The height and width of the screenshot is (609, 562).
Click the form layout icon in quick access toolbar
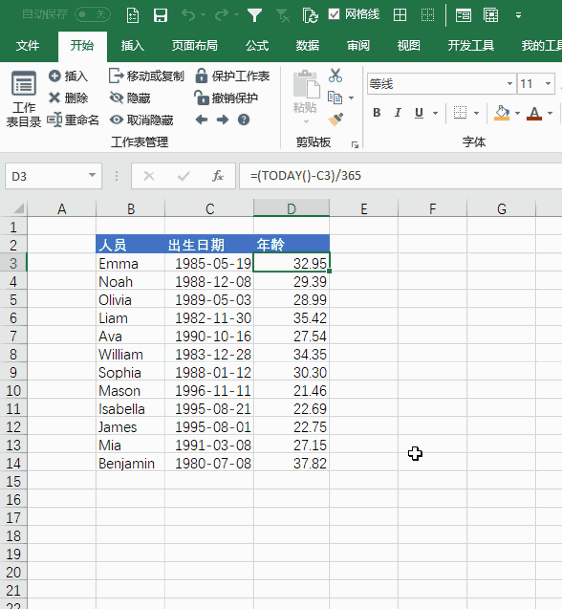pyautogui.click(x=463, y=15)
